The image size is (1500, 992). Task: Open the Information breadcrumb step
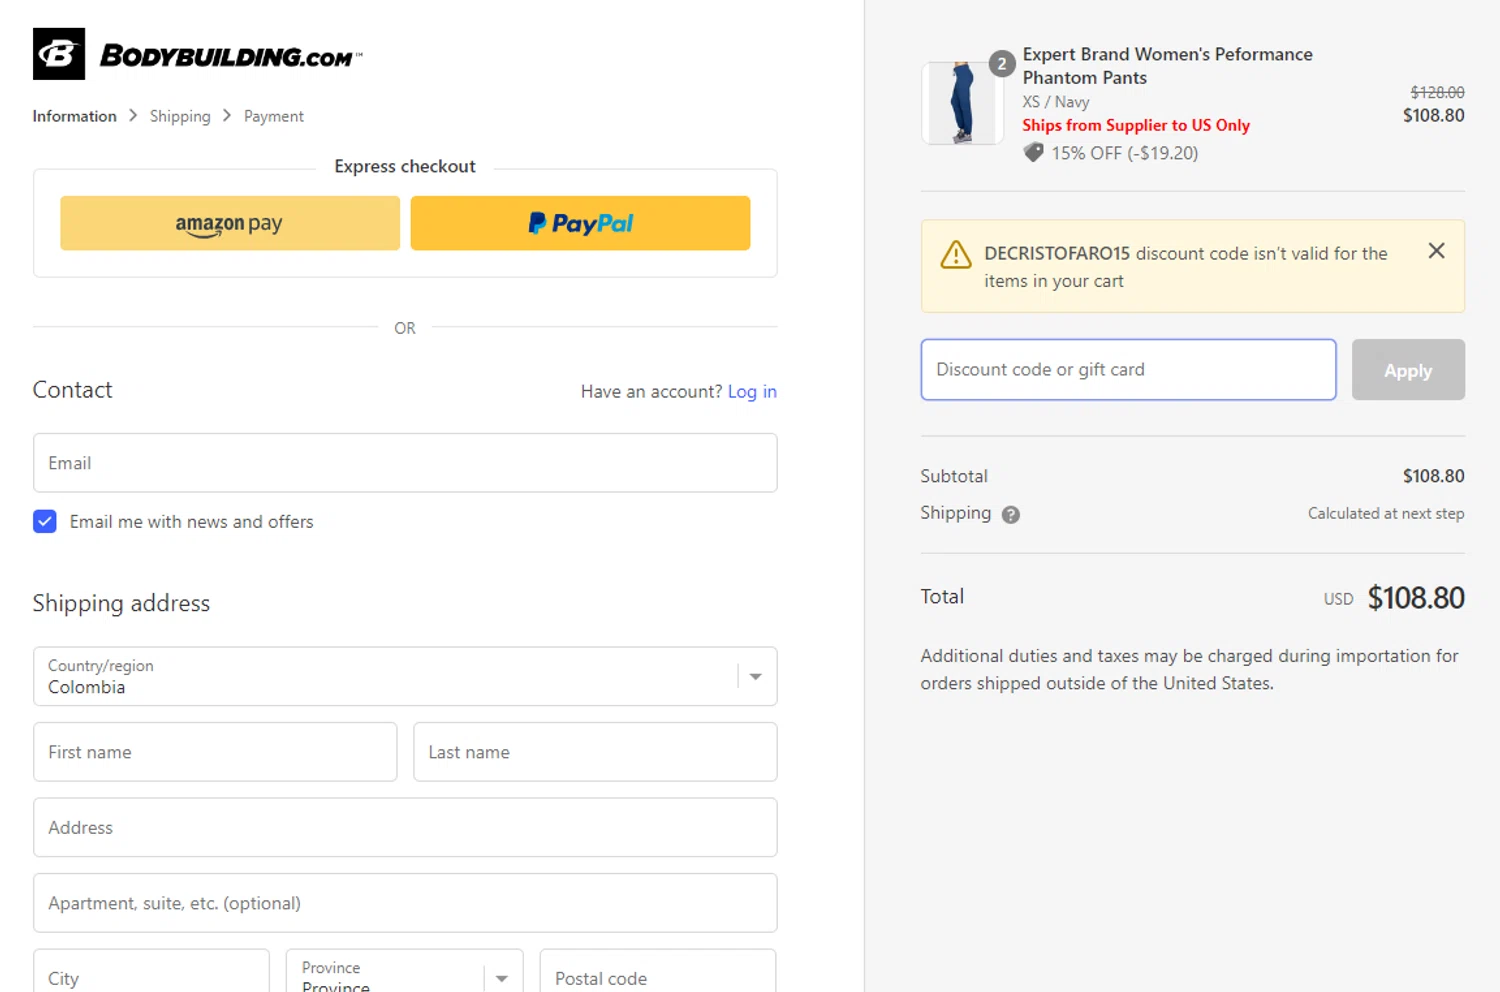click(x=74, y=116)
